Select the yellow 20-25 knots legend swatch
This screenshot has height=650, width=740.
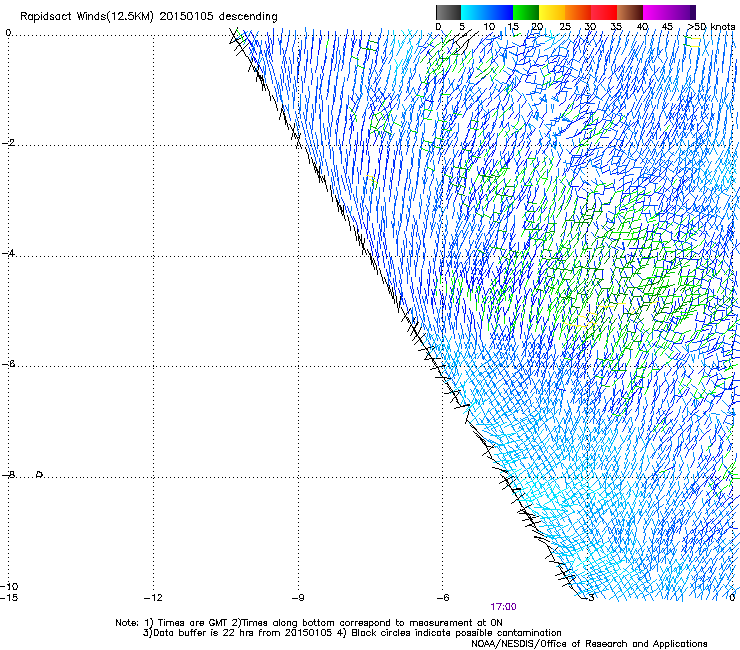coord(552,12)
